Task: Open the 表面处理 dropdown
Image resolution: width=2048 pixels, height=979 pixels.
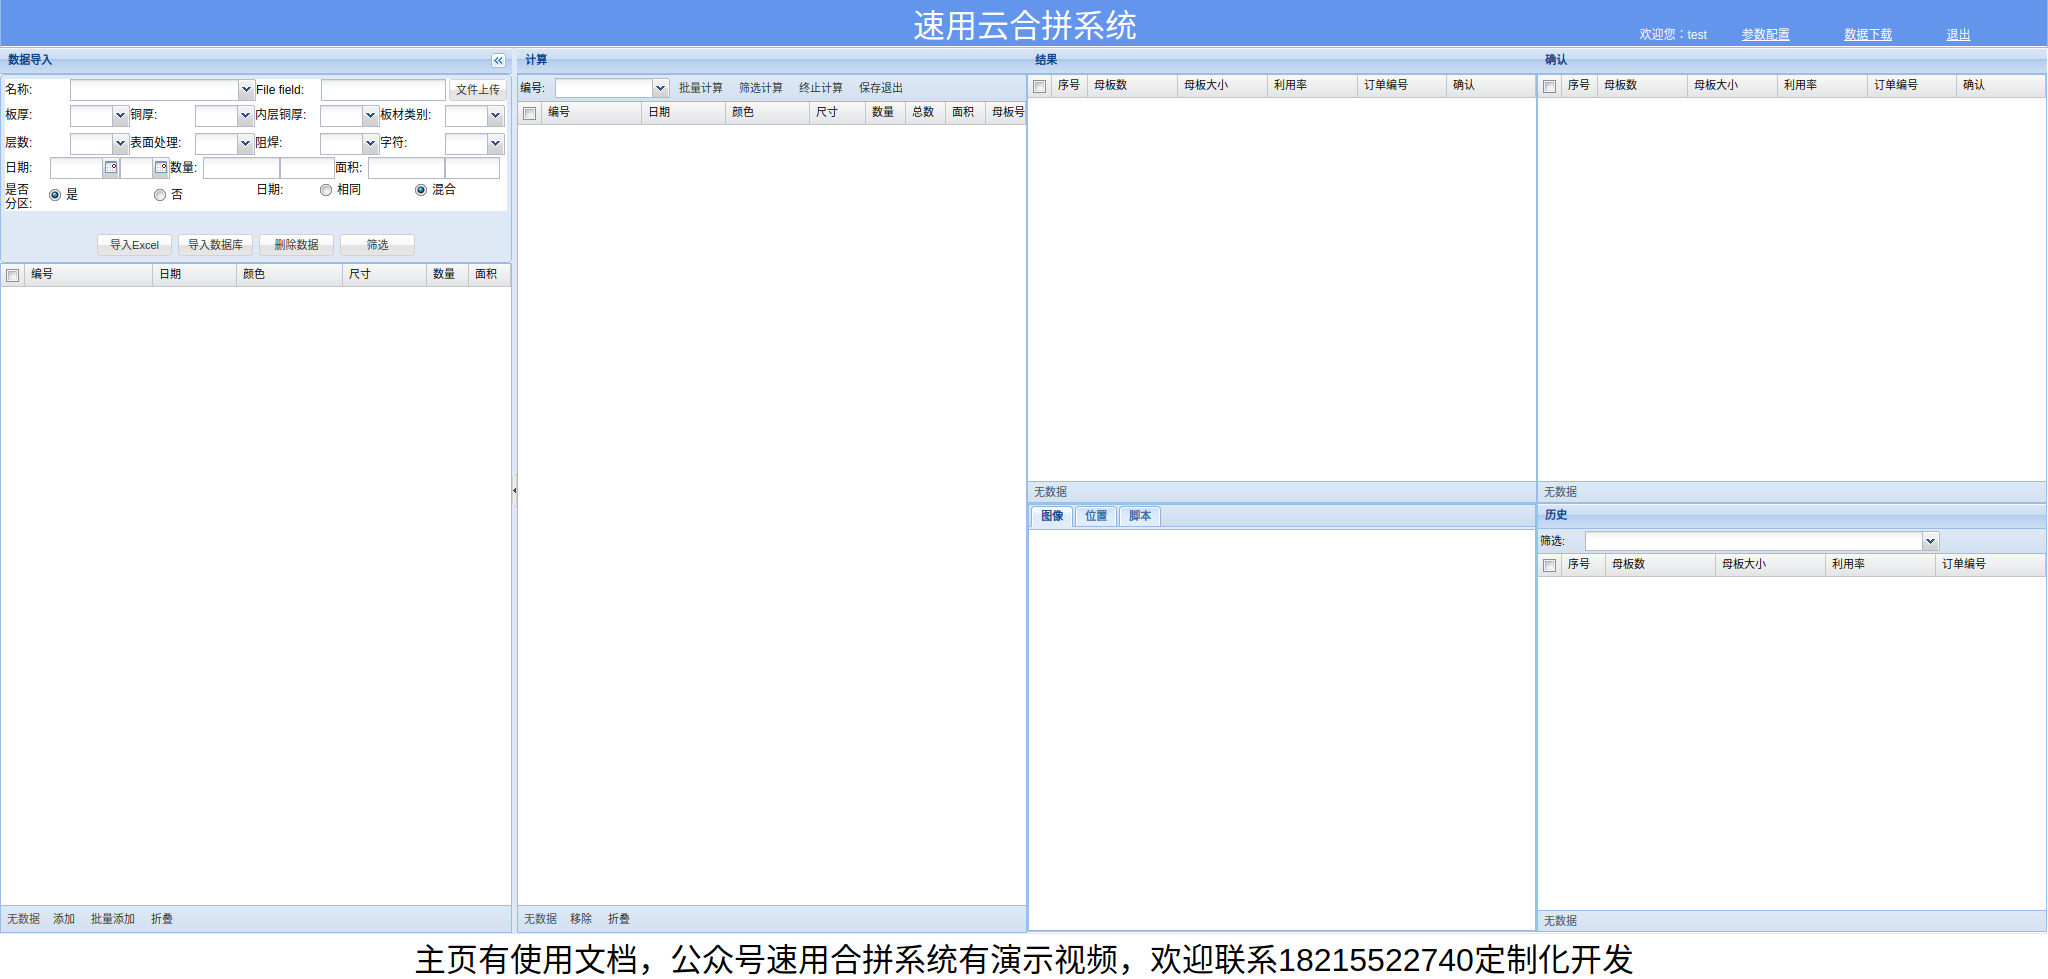Action: [x=245, y=144]
